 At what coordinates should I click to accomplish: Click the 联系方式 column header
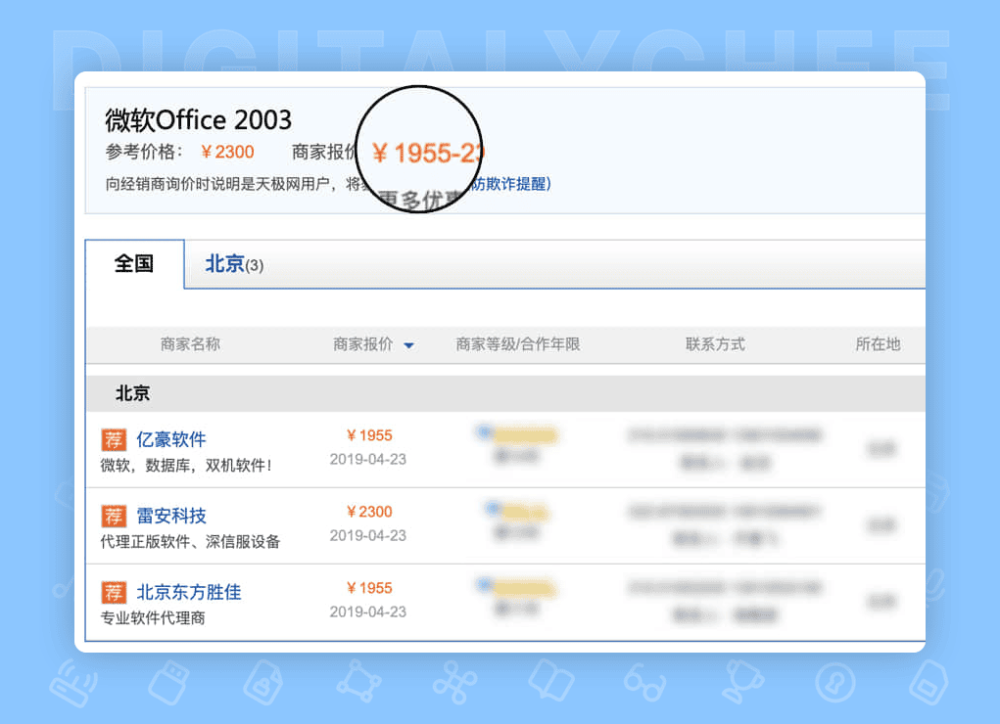point(715,344)
